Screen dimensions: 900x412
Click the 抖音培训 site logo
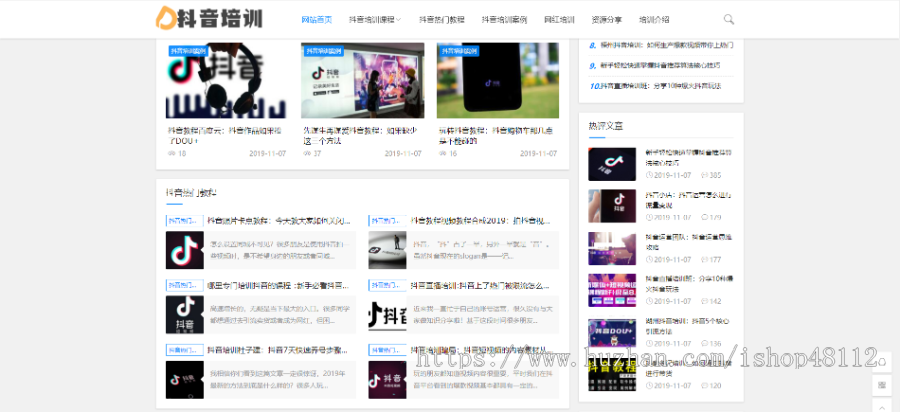[209, 18]
